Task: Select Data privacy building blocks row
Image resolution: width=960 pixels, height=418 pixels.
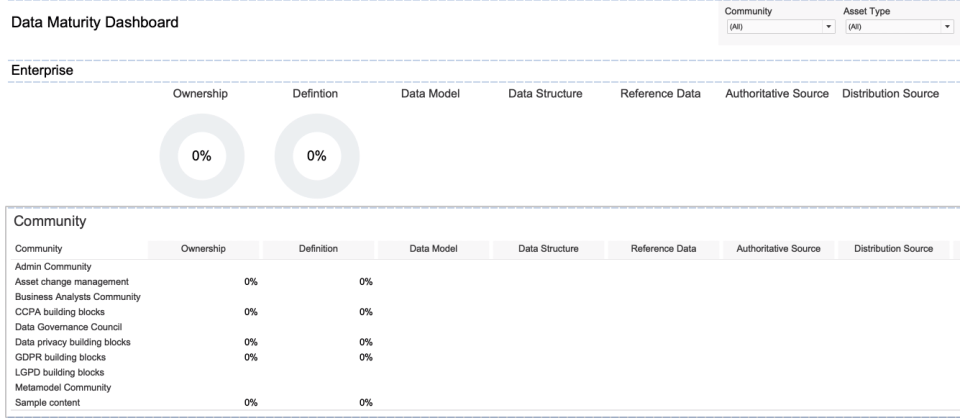Action: pyautogui.click(x=72, y=342)
